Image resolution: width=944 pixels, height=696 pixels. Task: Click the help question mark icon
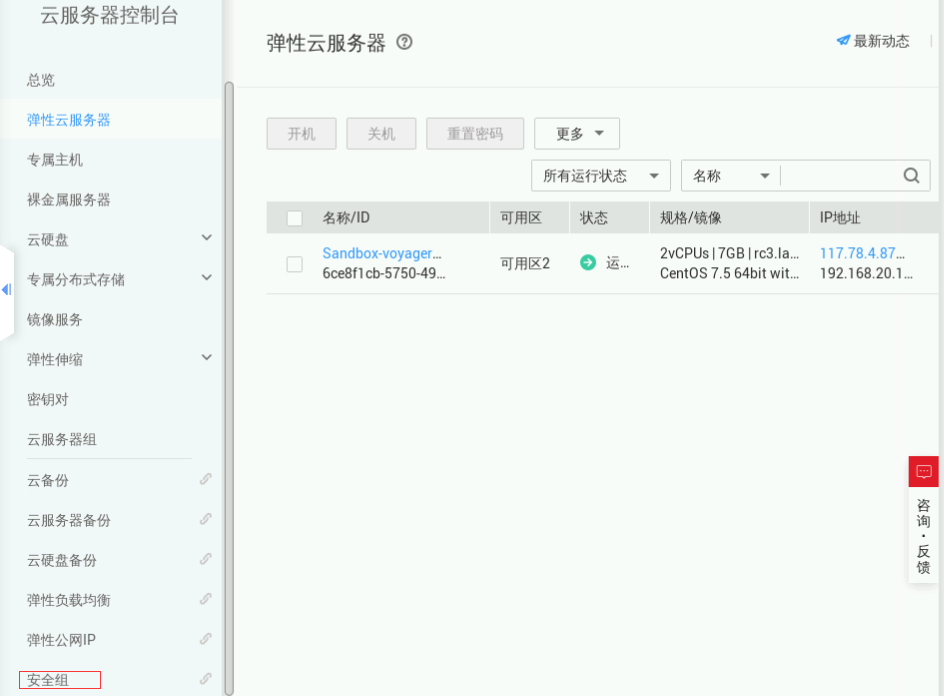coord(404,42)
